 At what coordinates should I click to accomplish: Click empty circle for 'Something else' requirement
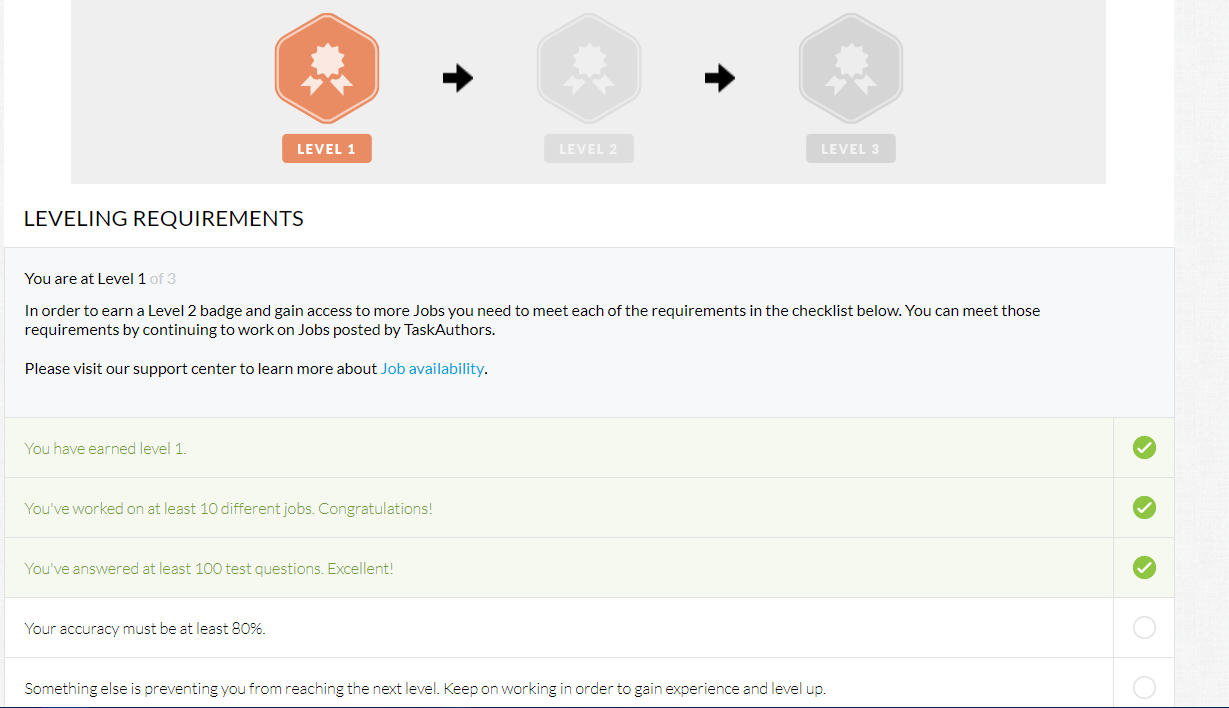pos(1144,688)
